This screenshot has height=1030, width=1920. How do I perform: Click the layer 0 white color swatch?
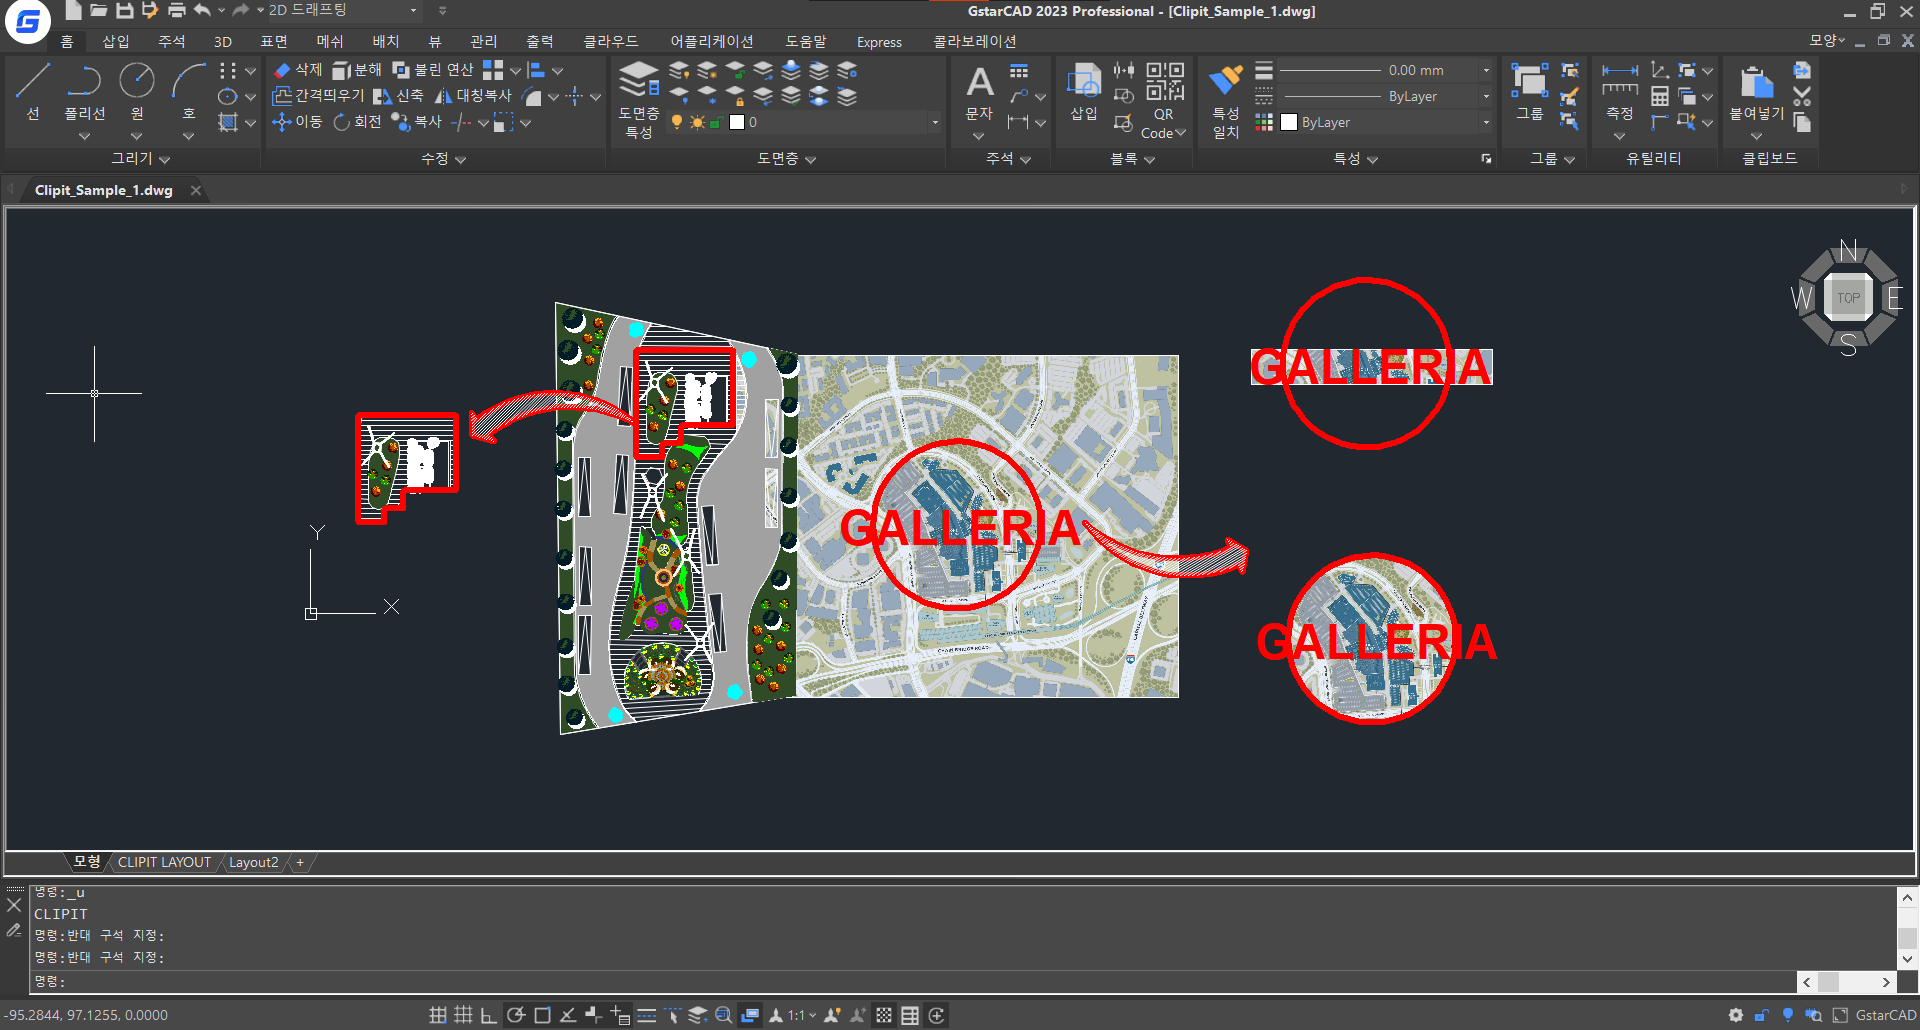[x=737, y=122]
